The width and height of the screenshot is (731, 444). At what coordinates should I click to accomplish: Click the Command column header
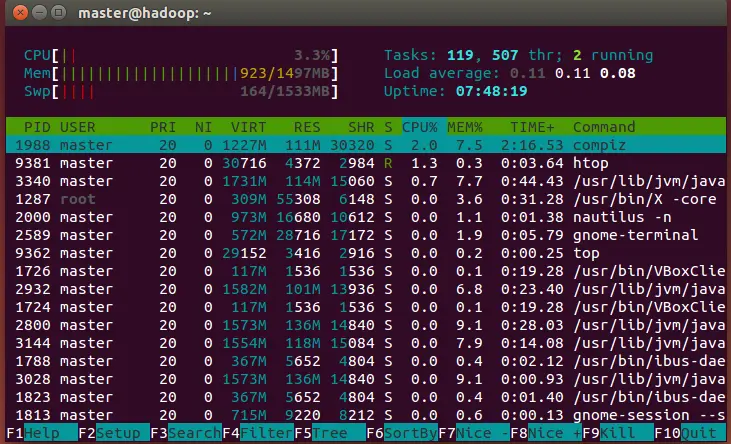(605, 127)
